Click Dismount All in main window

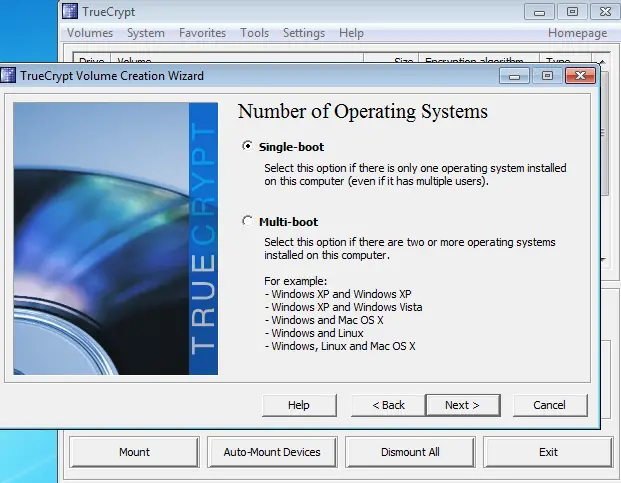(x=410, y=452)
